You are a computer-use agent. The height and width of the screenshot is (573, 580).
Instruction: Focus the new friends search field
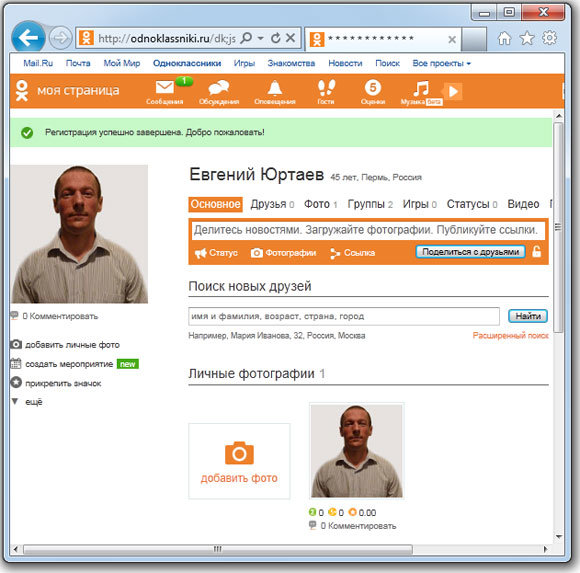coord(344,316)
